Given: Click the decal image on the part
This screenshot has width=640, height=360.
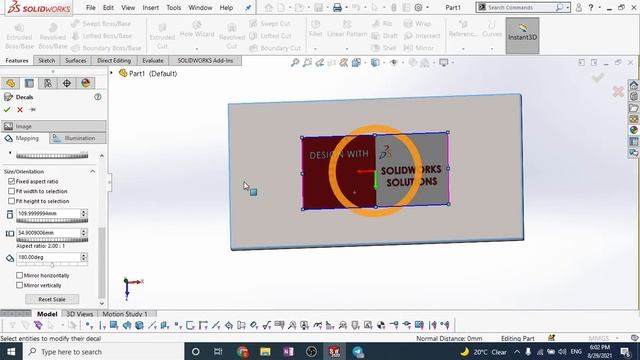Looking at the screenshot, I should [x=375, y=171].
